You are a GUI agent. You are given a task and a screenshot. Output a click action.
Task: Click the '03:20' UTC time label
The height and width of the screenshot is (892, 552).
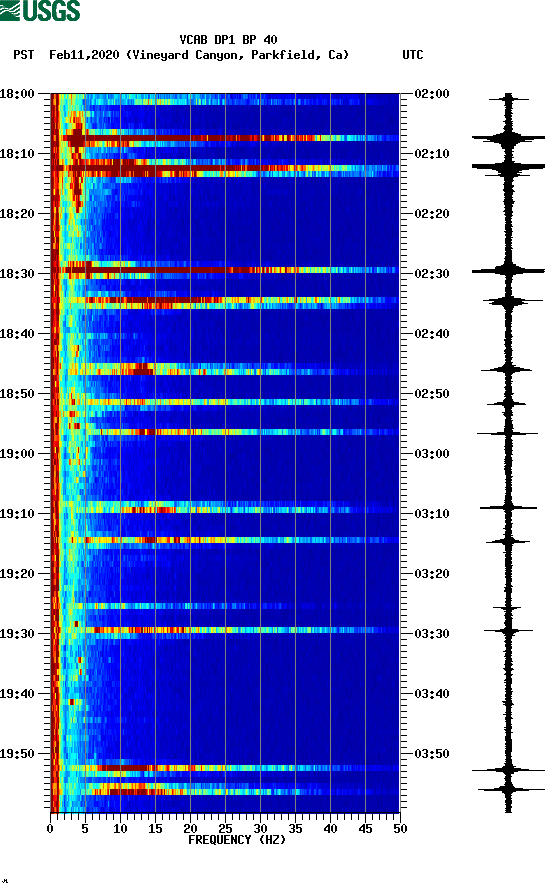(432, 574)
